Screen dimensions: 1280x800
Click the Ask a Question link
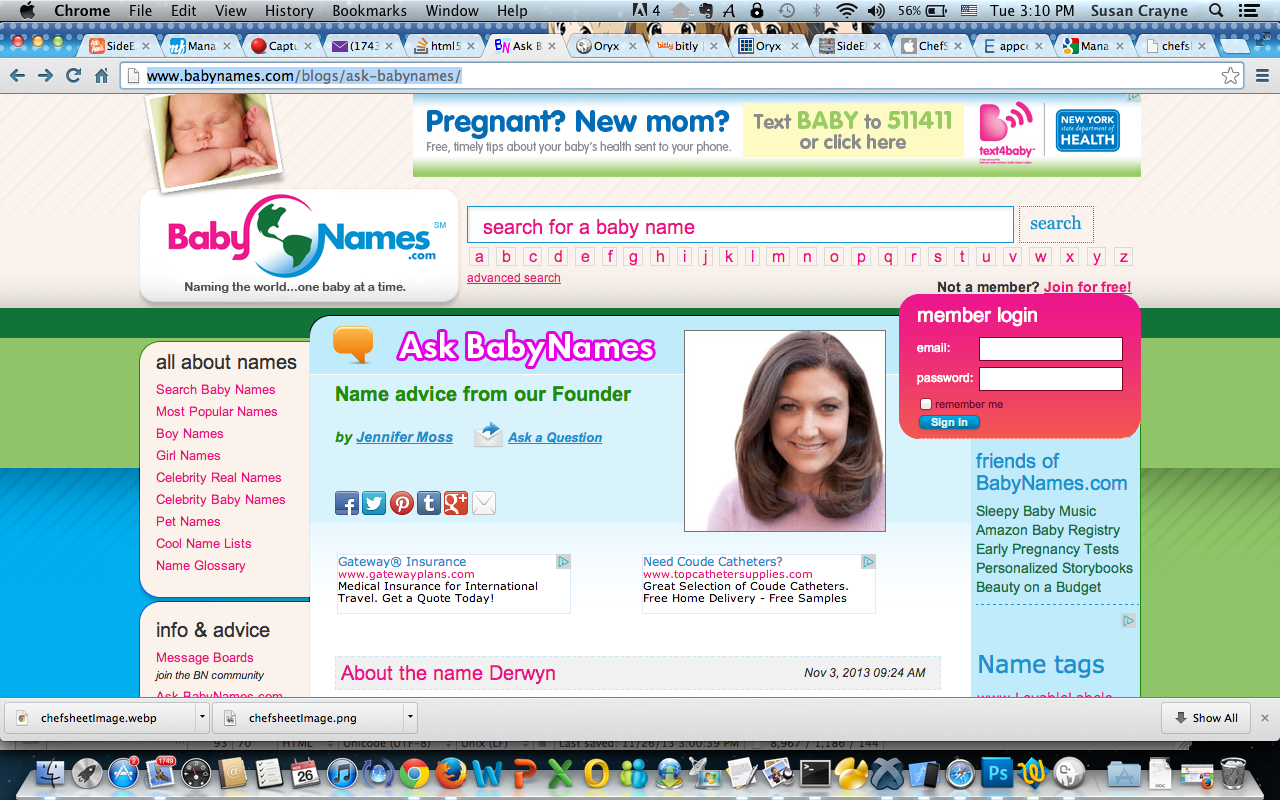555,437
